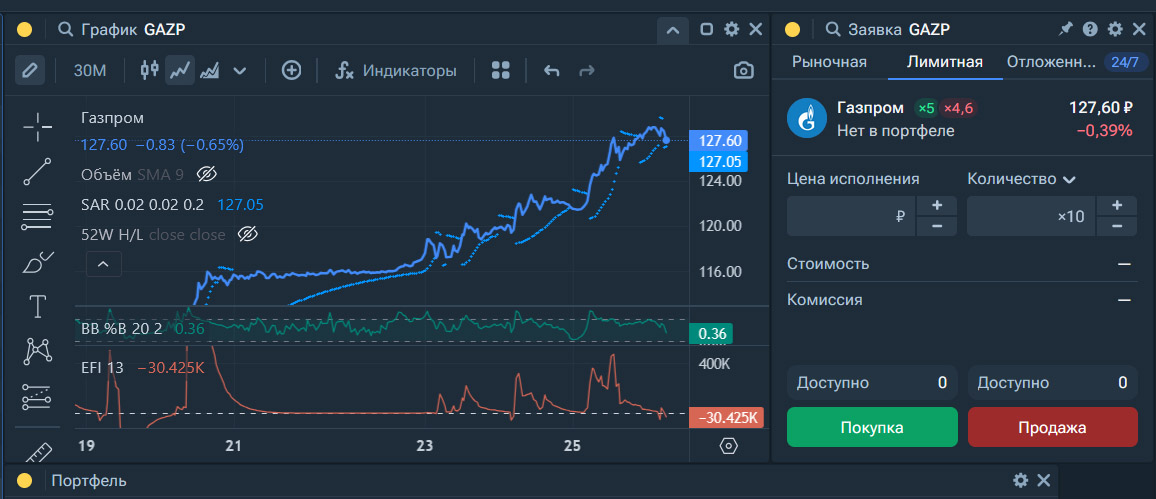Switch to the Рыночная order tab
Image resolution: width=1156 pixels, height=499 pixels.
(x=829, y=62)
